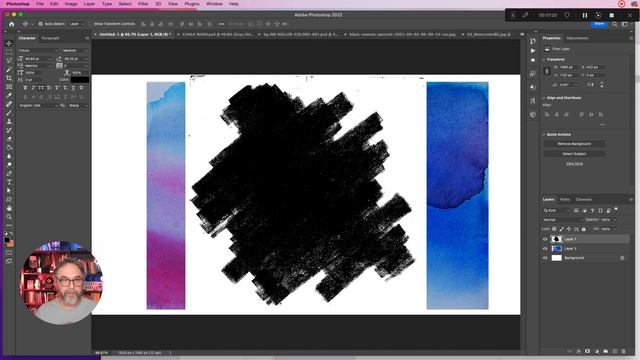Add a layer mask to Layer 1
Image resolution: width=640 pixels, height=360 pixels.
click(587, 351)
